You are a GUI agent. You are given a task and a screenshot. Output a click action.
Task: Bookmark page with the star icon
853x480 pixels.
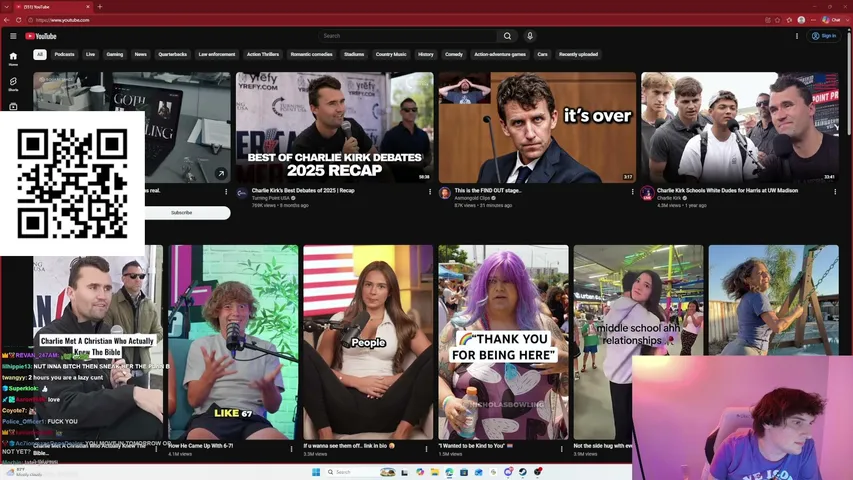pyautogui.click(x=778, y=20)
